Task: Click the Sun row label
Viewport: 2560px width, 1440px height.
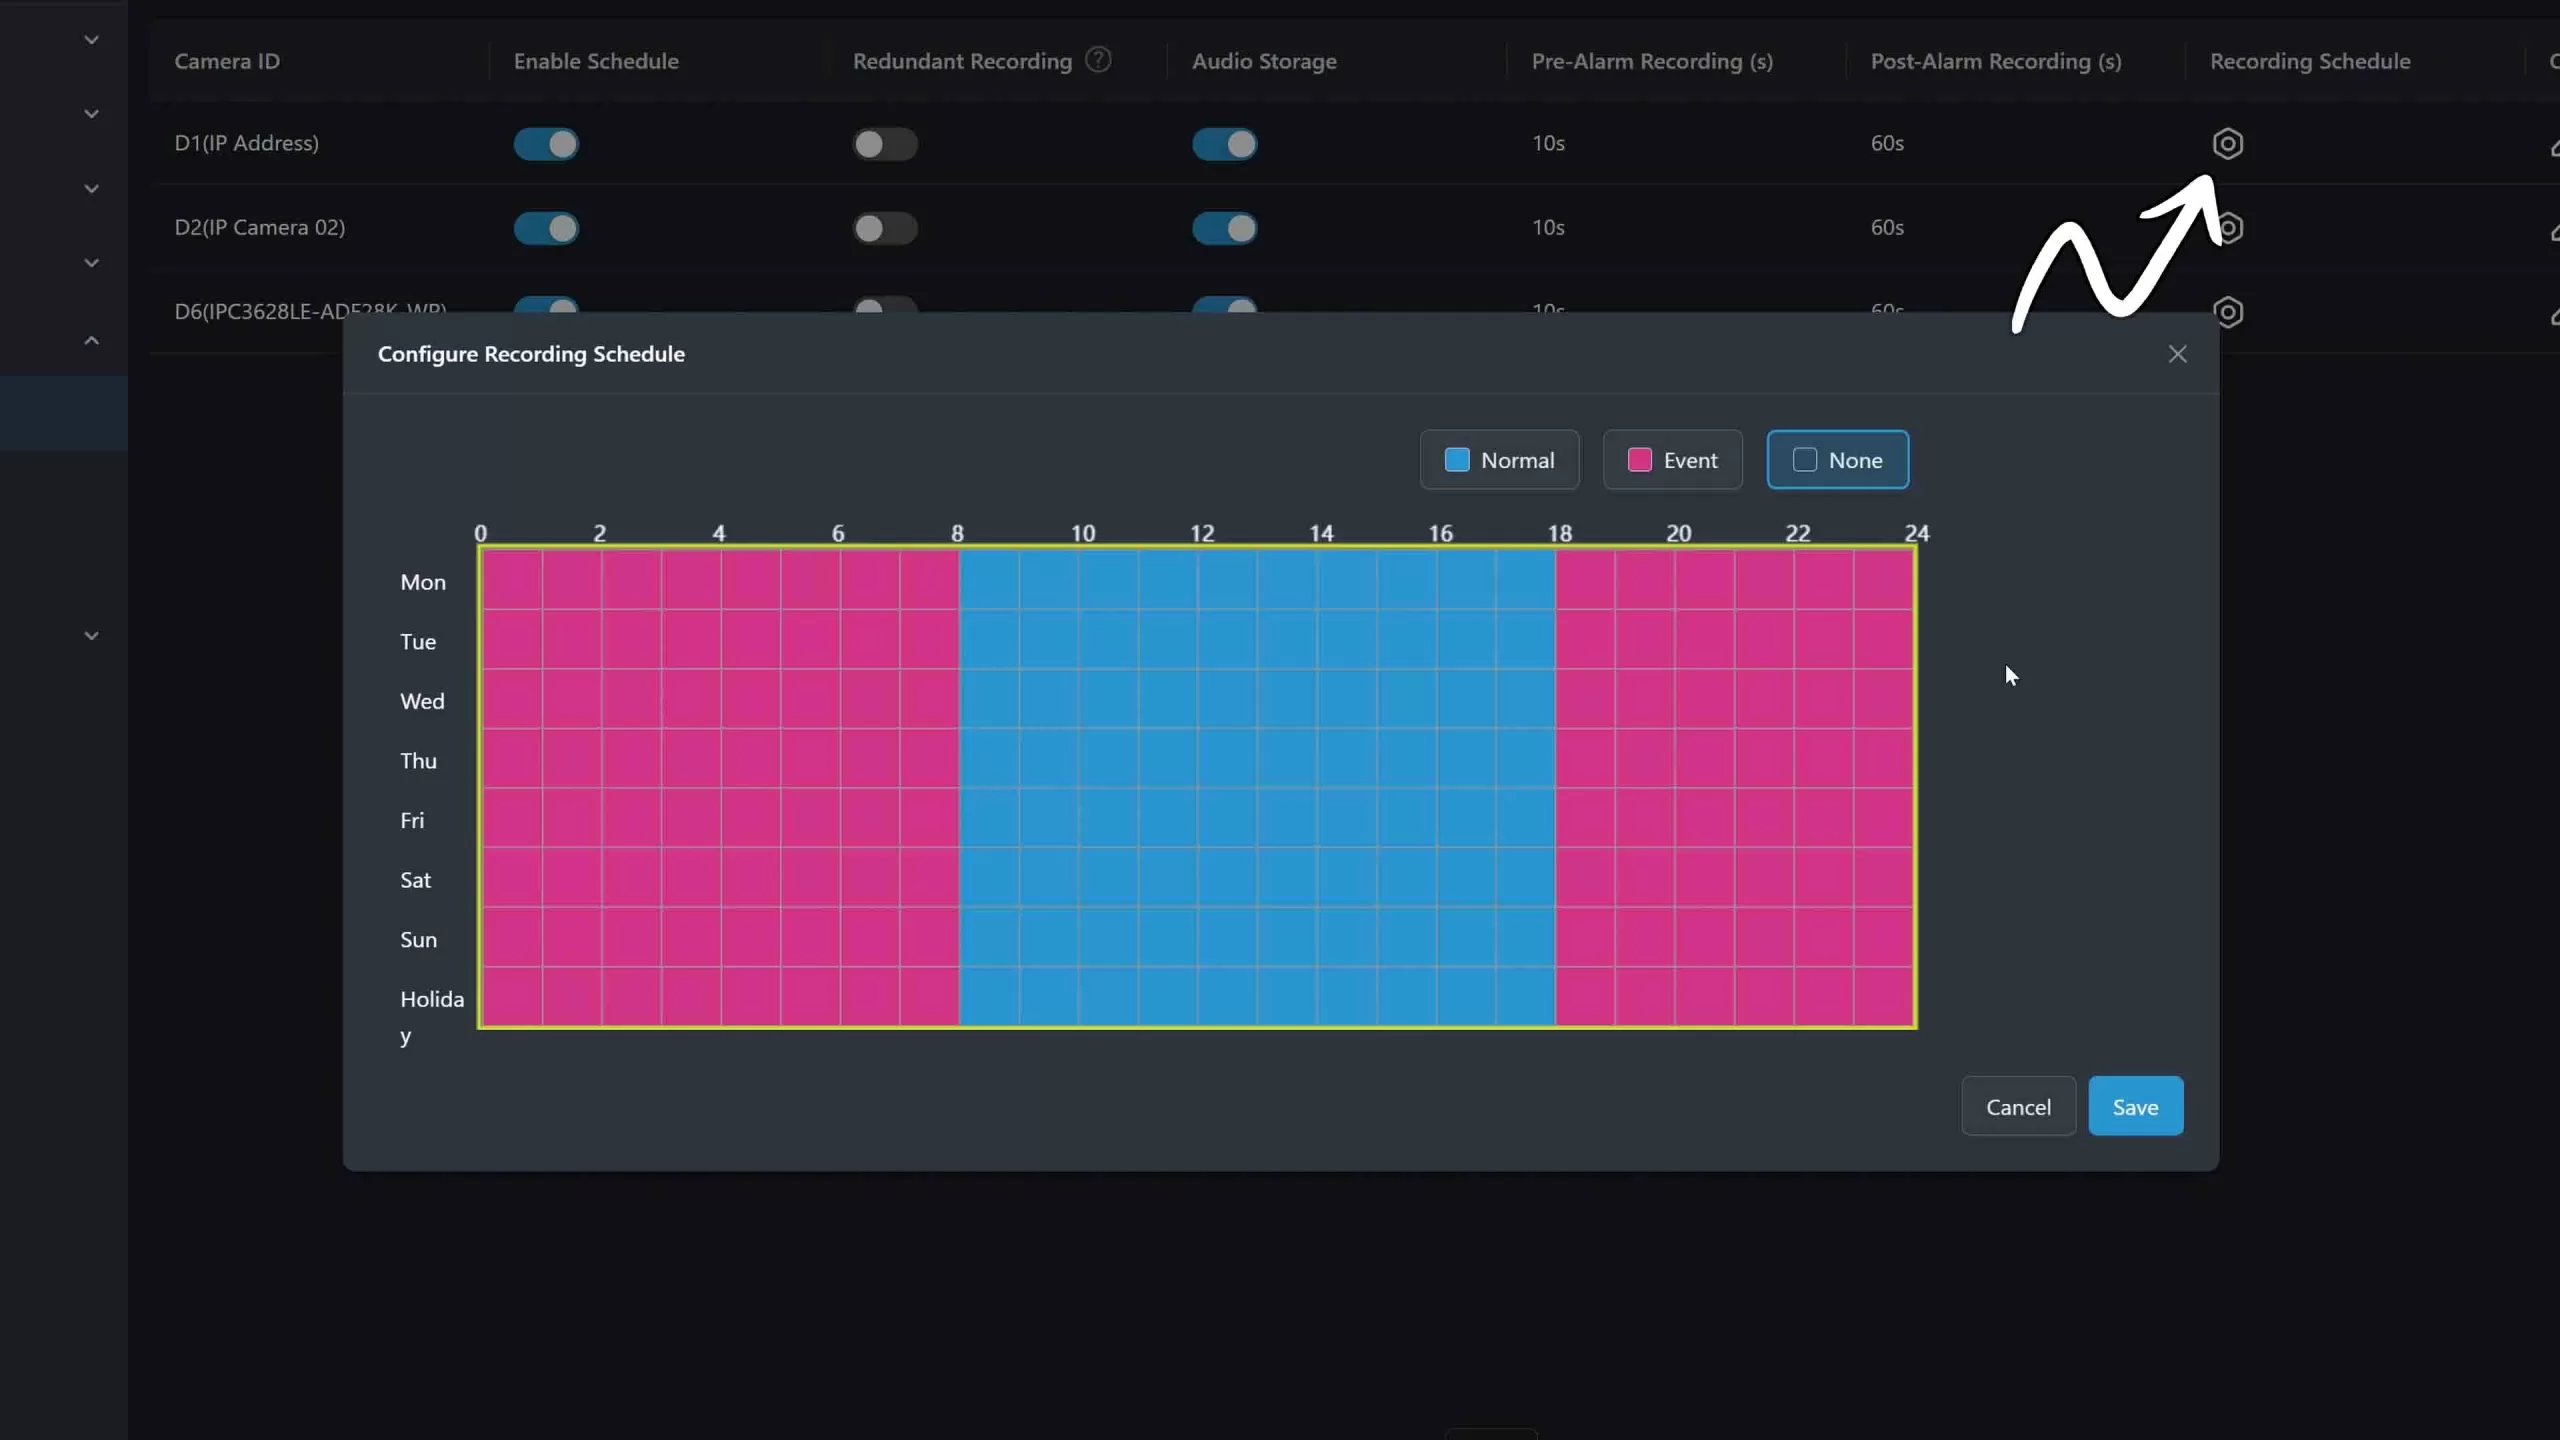Action: coord(418,940)
